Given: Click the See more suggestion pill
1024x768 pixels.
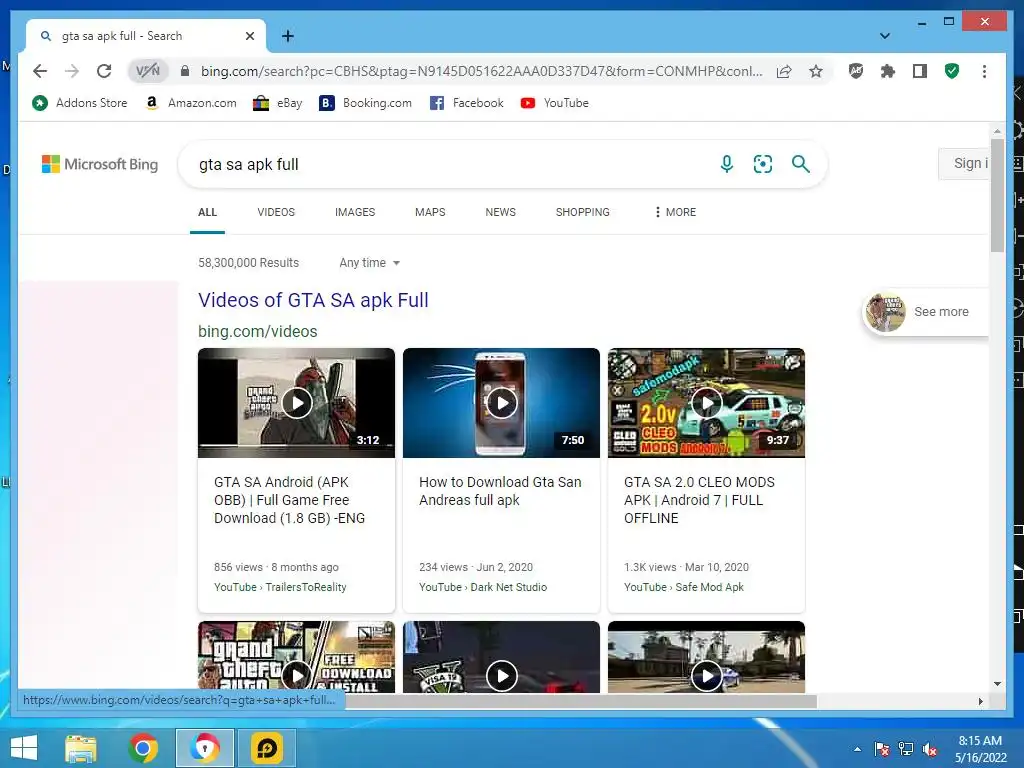Looking at the screenshot, I should coord(927,312).
